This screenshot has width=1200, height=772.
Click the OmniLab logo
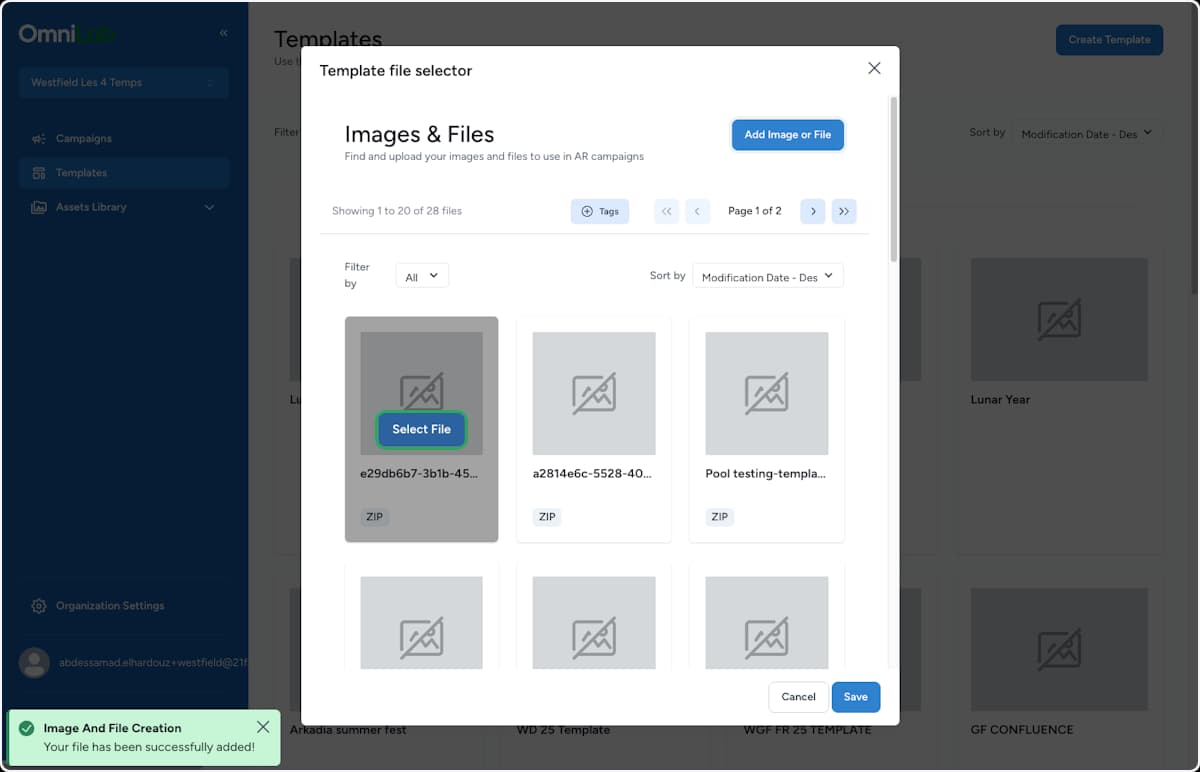tap(66, 34)
